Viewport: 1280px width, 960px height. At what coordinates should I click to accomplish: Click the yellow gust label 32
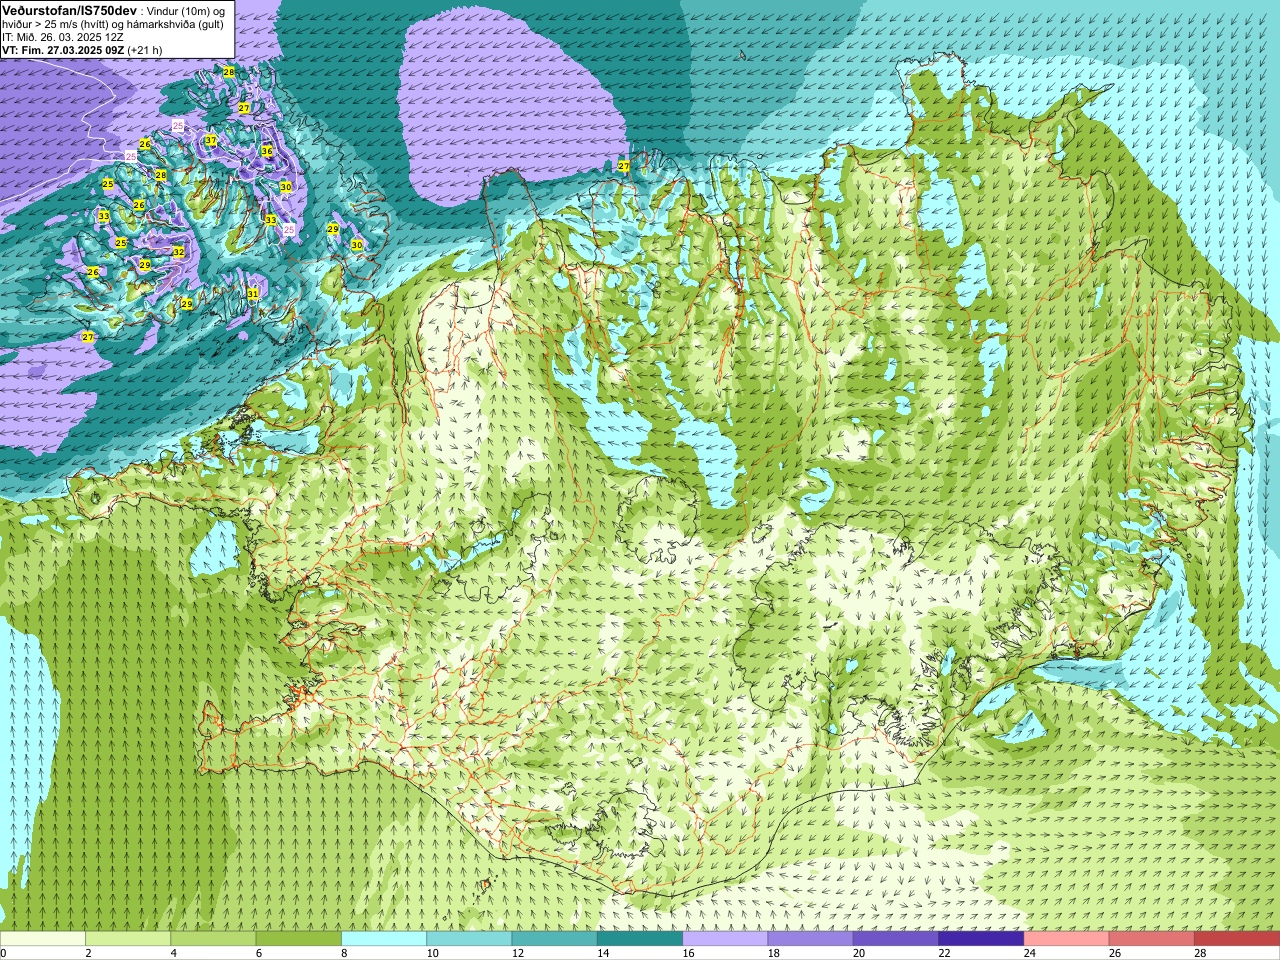click(x=178, y=252)
